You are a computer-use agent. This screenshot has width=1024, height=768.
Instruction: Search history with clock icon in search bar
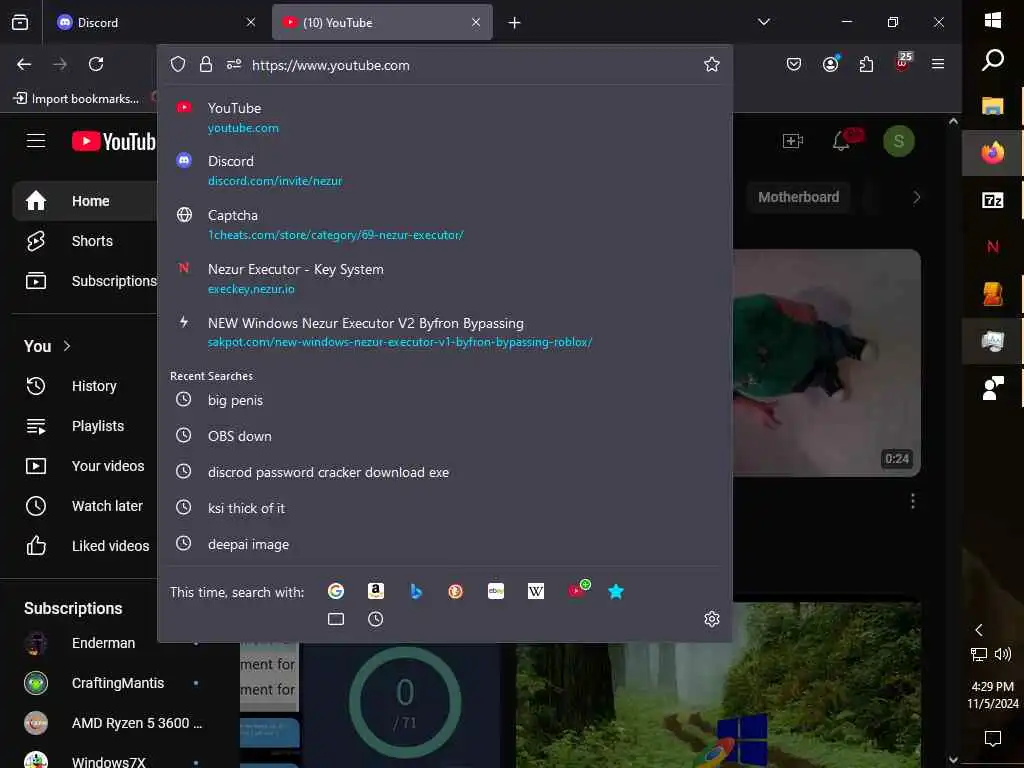(376, 618)
